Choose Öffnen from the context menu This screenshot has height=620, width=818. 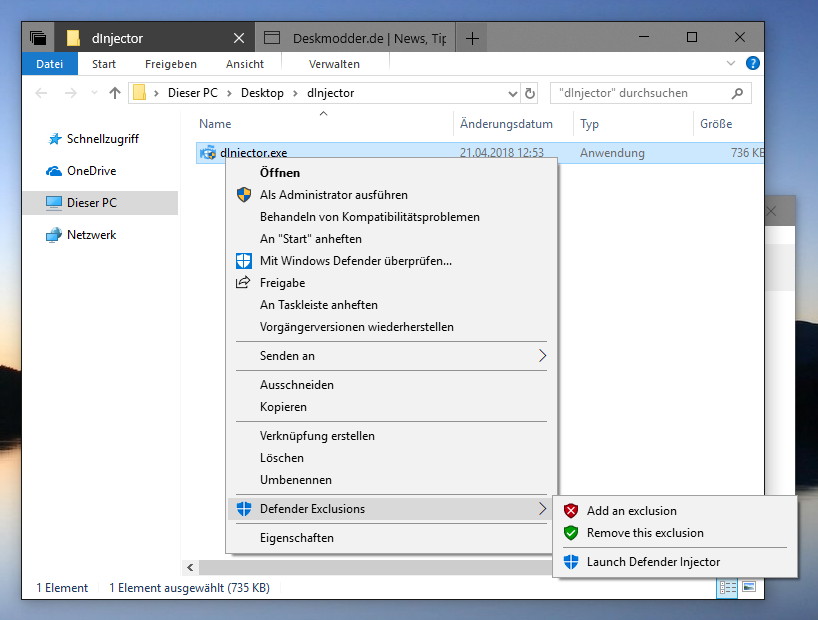[391, 173]
